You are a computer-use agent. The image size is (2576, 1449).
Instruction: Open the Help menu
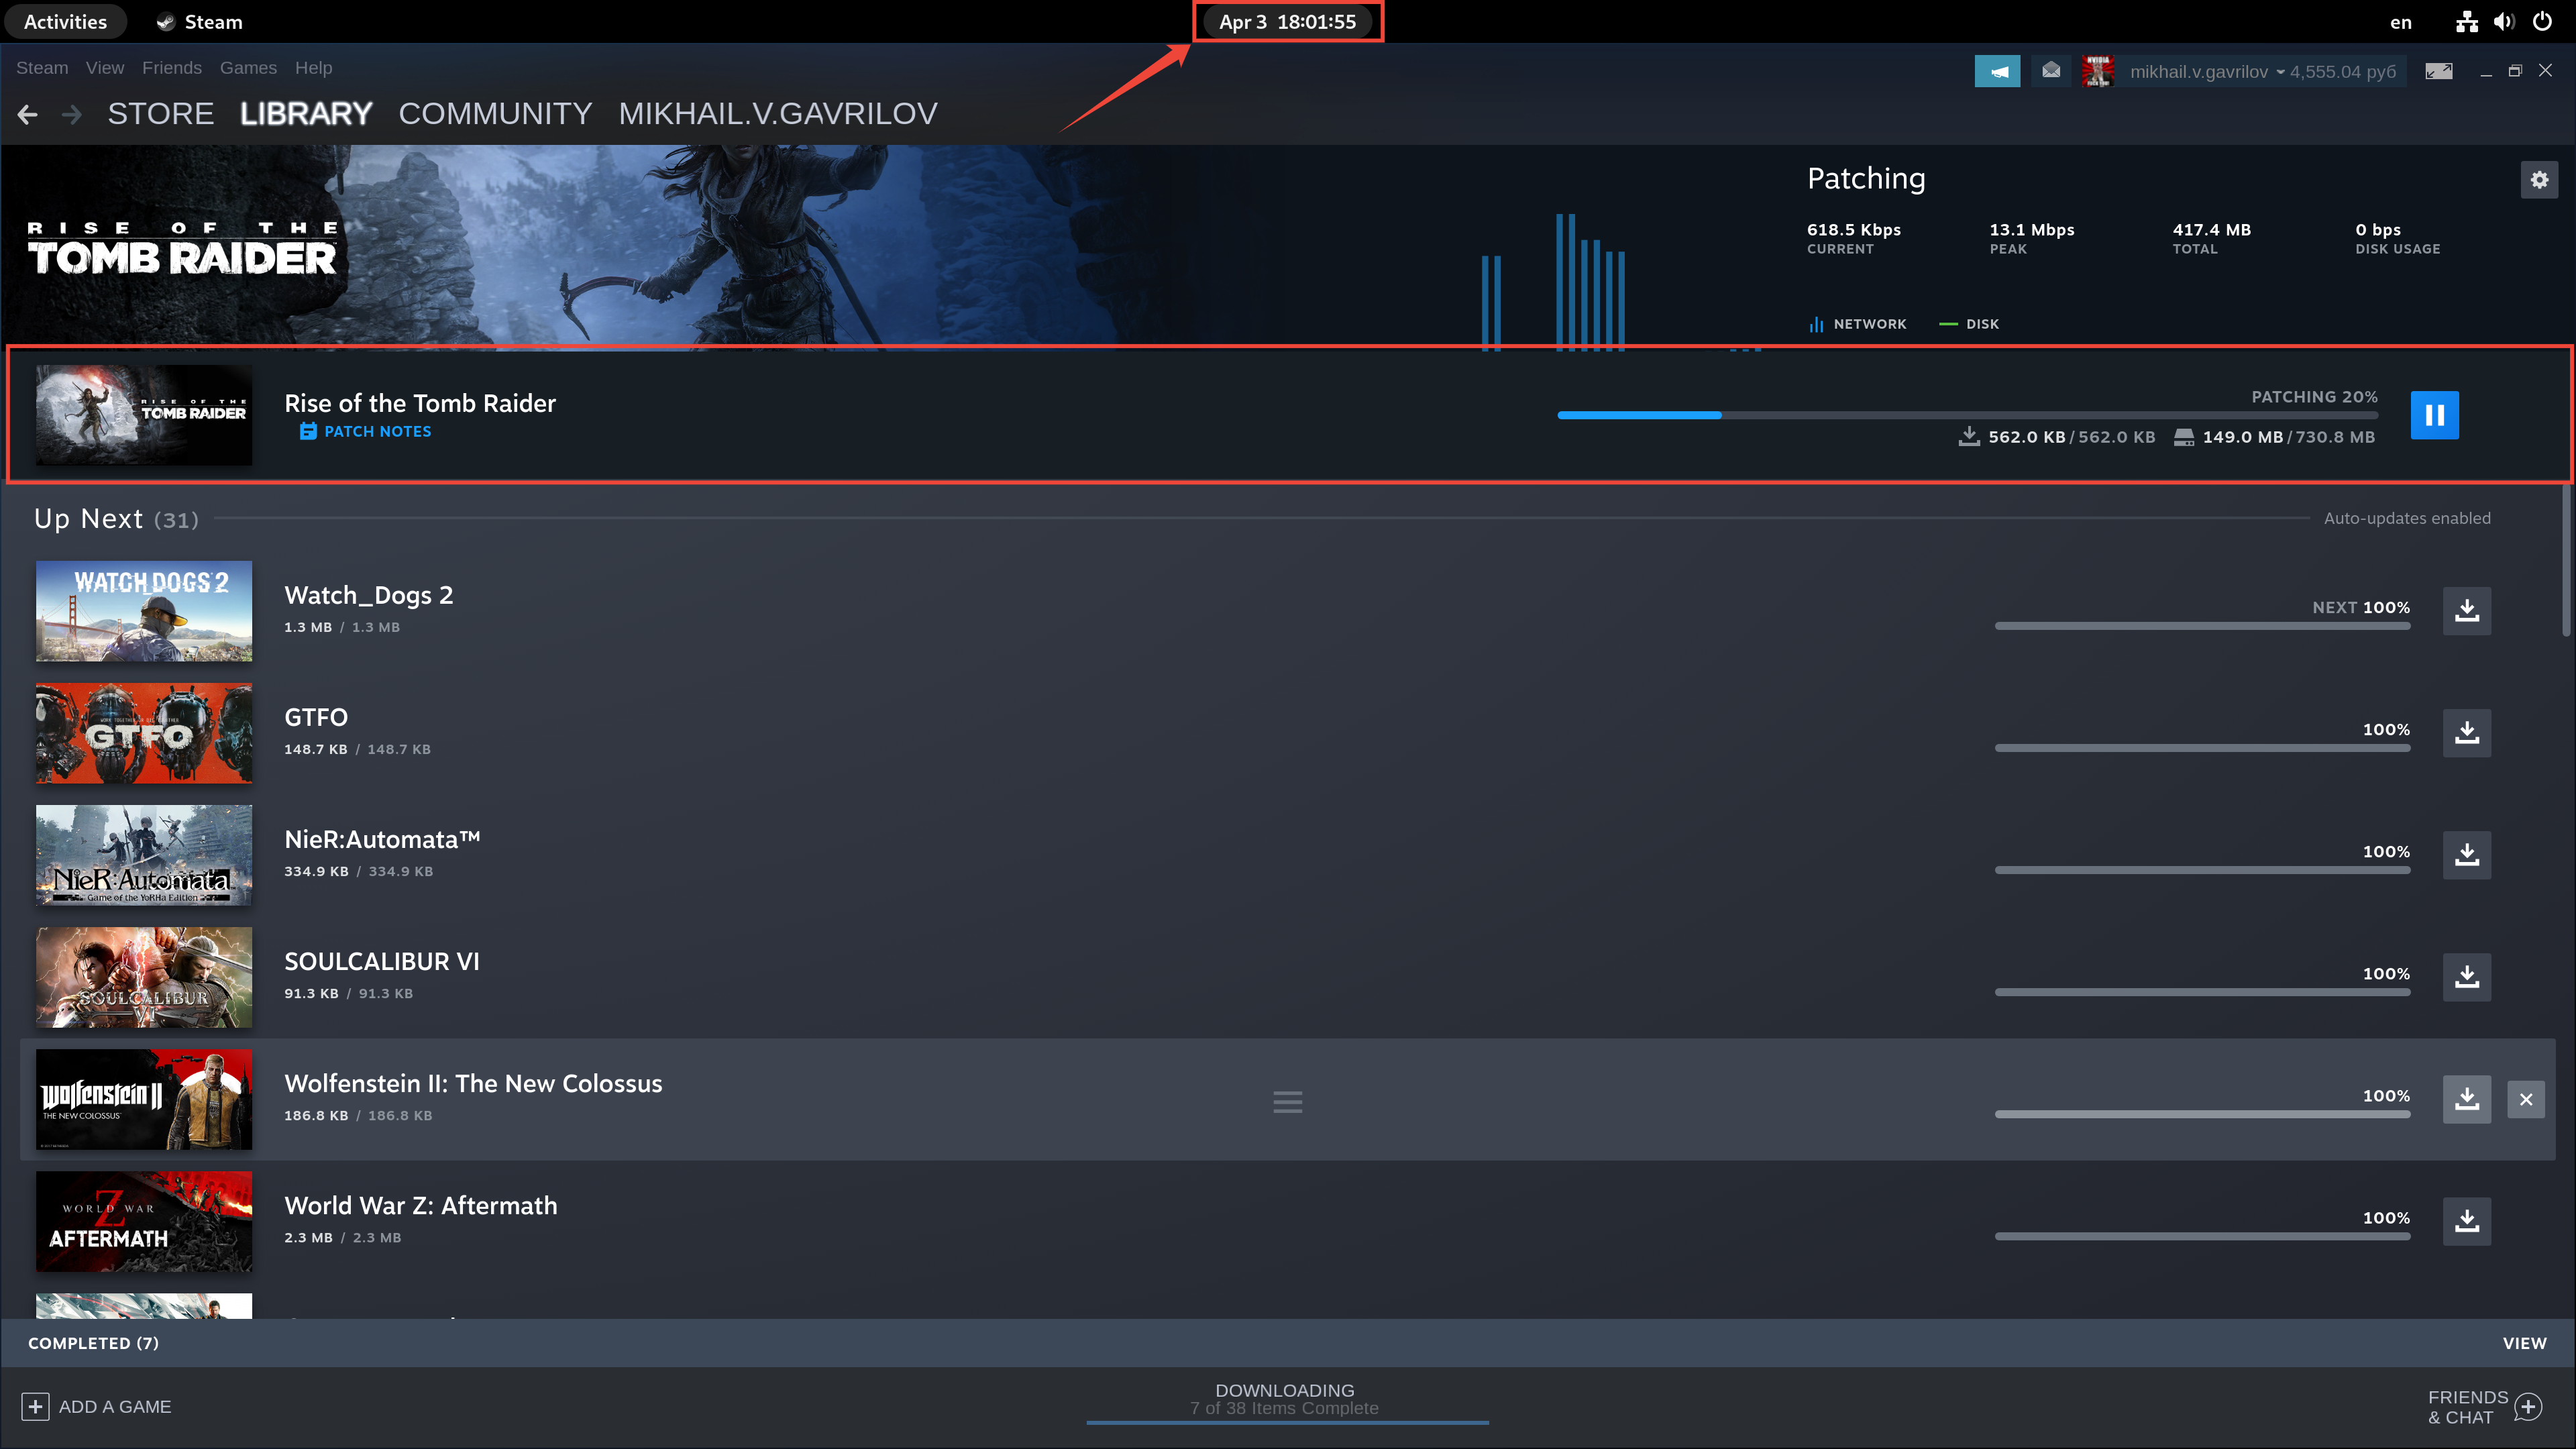coord(313,68)
